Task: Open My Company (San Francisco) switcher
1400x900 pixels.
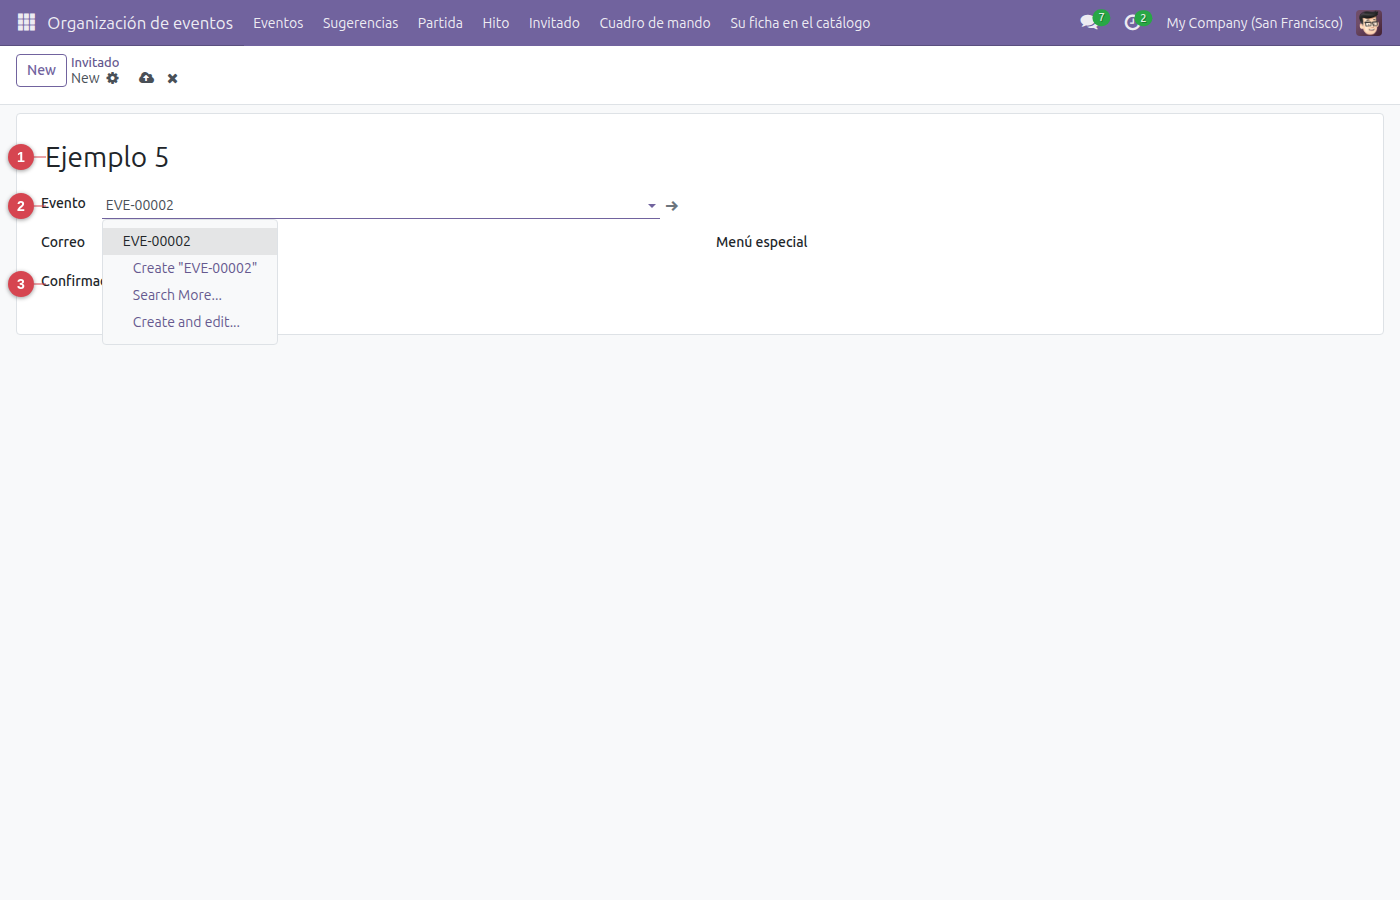Action: (1254, 22)
